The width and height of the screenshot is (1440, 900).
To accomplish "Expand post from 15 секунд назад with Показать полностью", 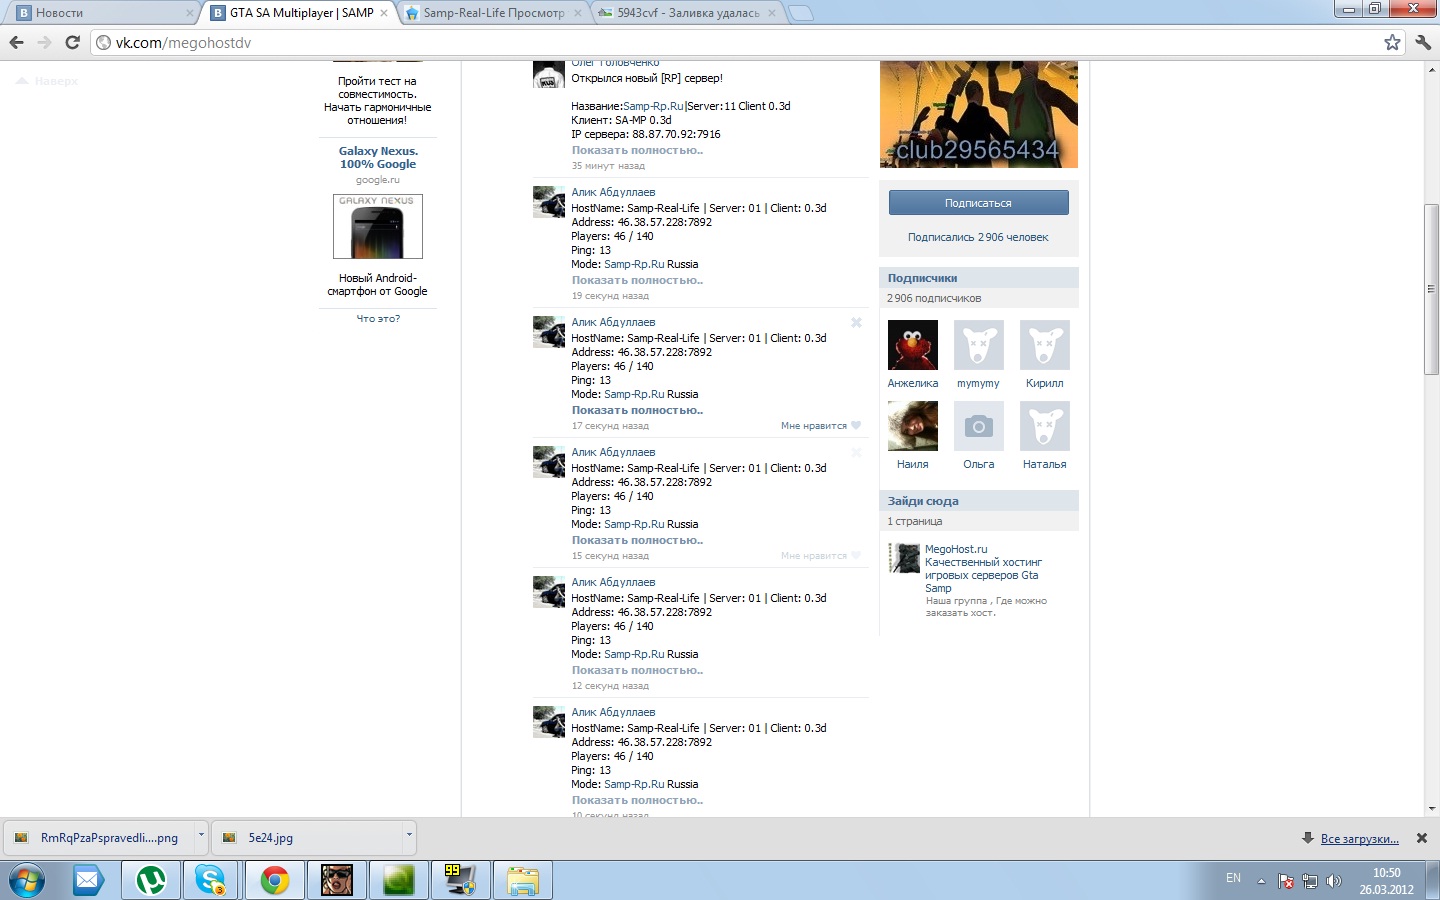I will pyautogui.click(x=637, y=540).
